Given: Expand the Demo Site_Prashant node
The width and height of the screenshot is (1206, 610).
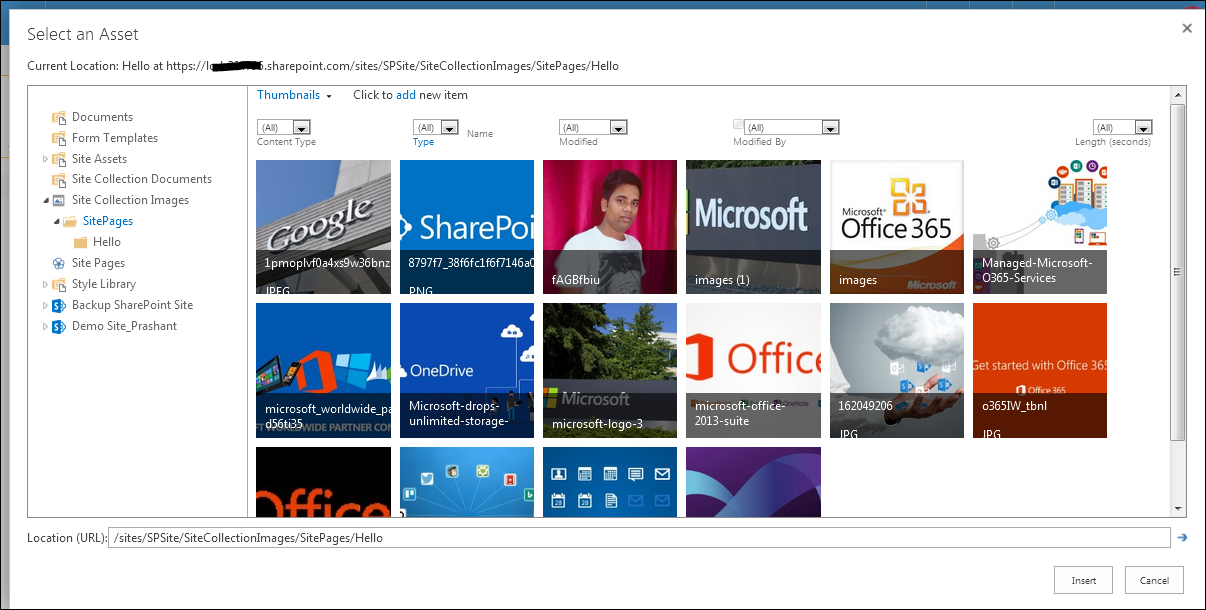Looking at the screenshot, I should [x=45, y=326].
